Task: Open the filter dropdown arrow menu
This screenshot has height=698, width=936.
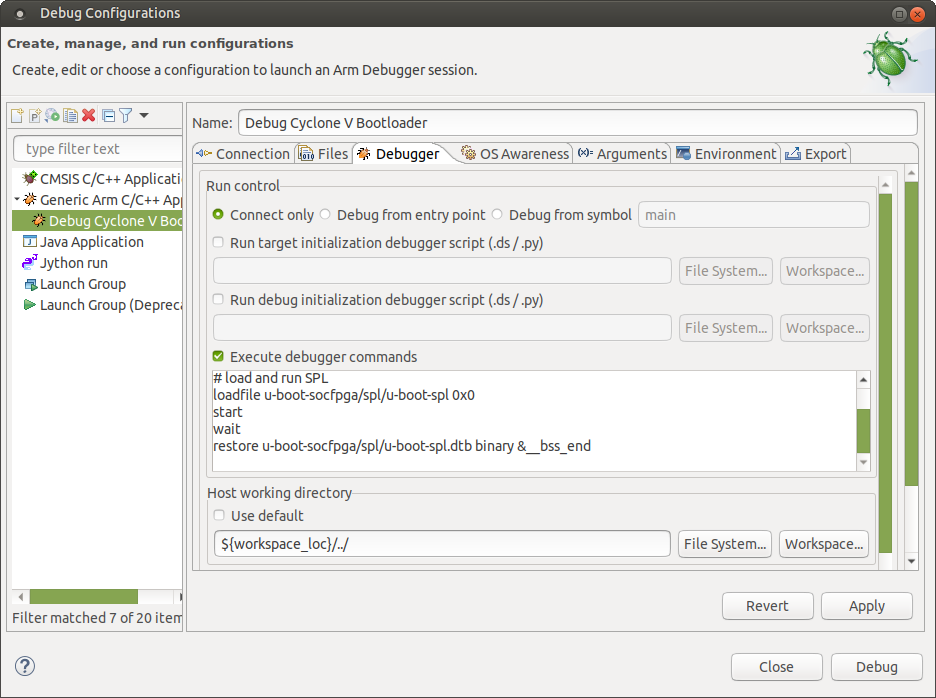Action: [x=144, y=116]
